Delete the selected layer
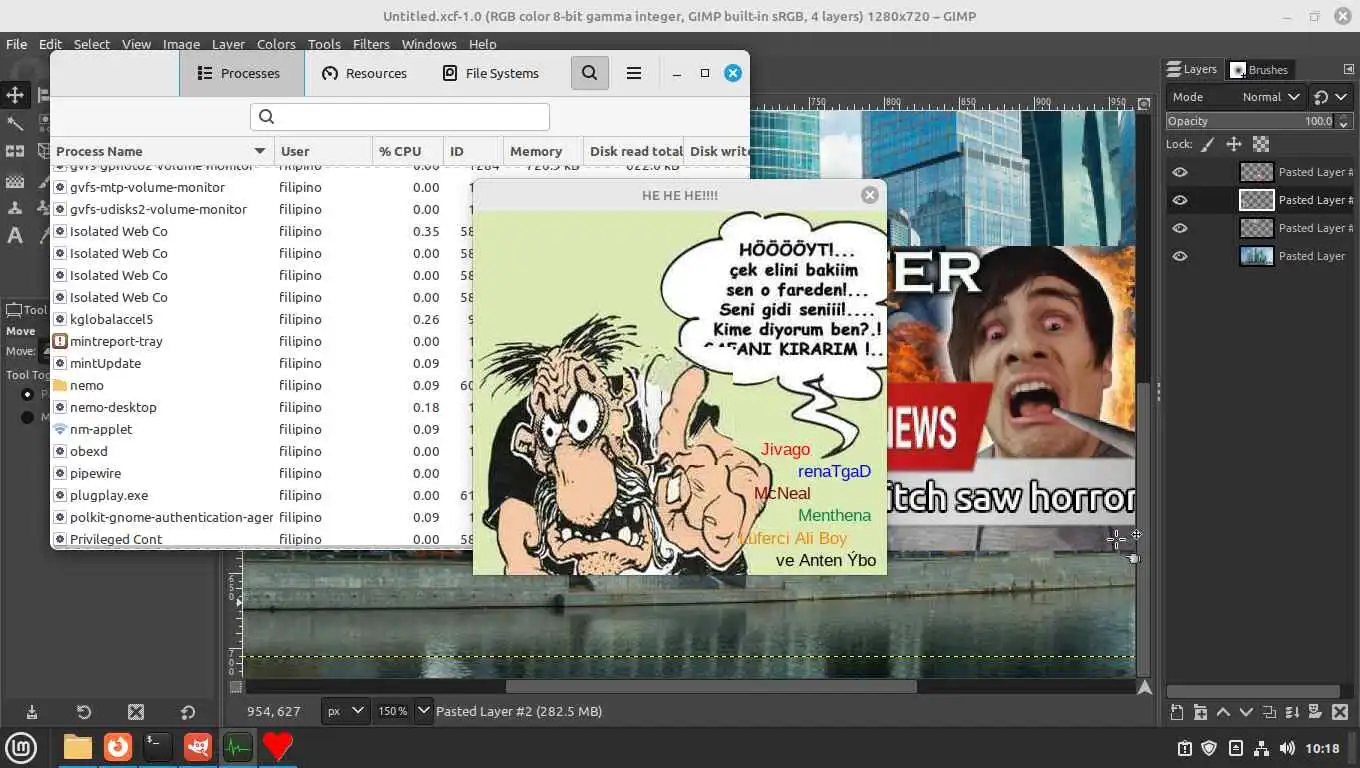The height and width of the screenshot is (768, 1360). 1338,712
